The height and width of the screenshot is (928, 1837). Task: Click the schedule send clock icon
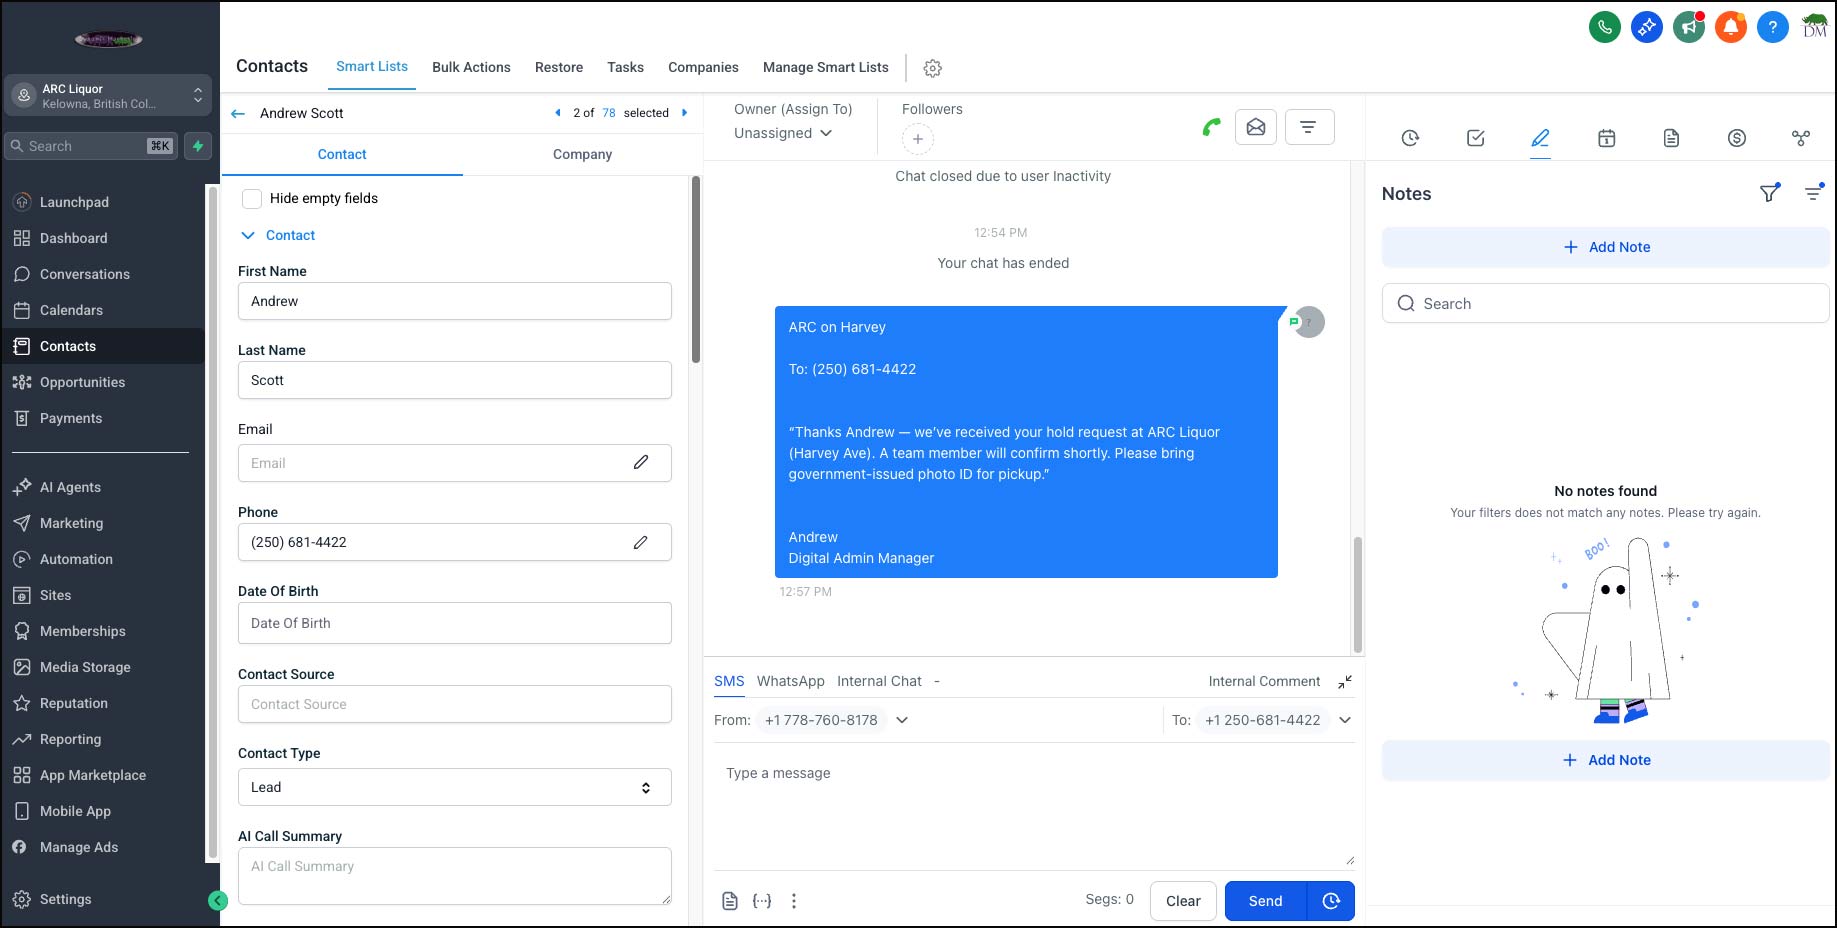1331,901
